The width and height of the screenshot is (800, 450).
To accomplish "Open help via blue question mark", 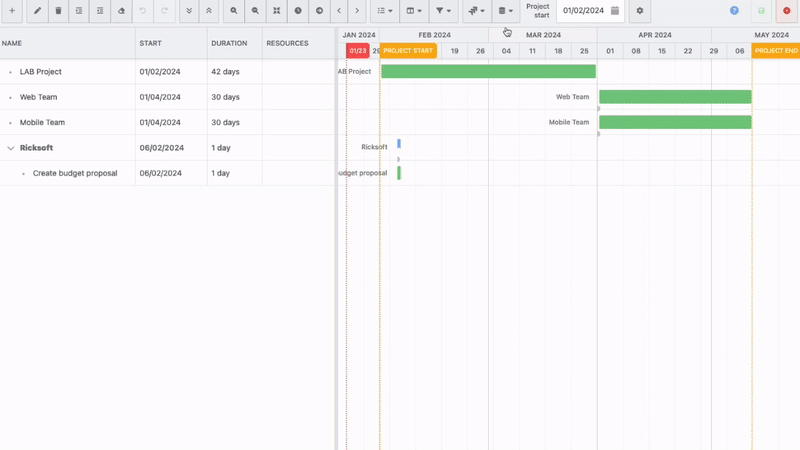I will [x=734, y=11].
